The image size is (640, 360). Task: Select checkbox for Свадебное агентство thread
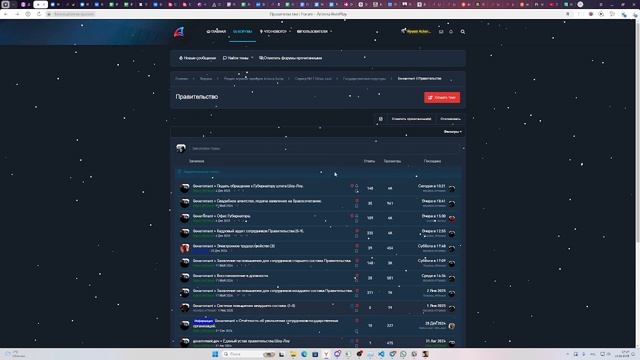(356, 206)
